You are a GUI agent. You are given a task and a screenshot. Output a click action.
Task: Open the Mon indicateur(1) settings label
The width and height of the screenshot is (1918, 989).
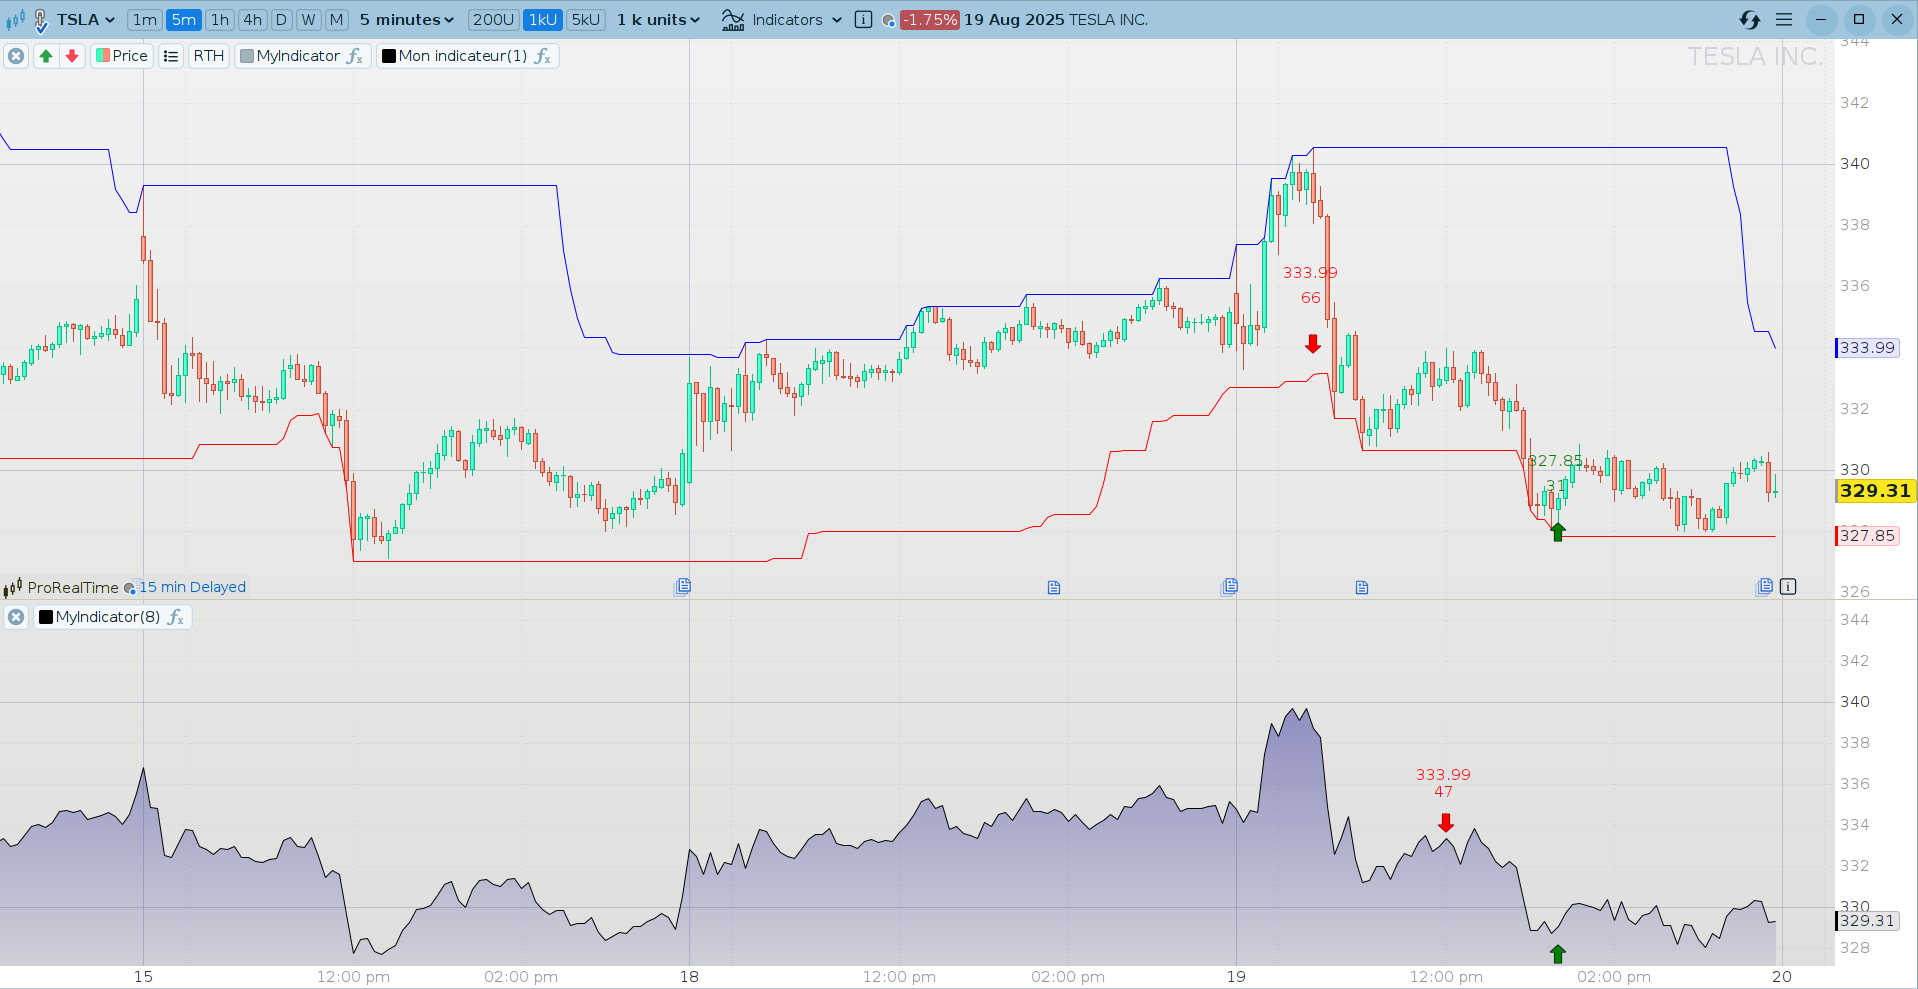point(463,56)
